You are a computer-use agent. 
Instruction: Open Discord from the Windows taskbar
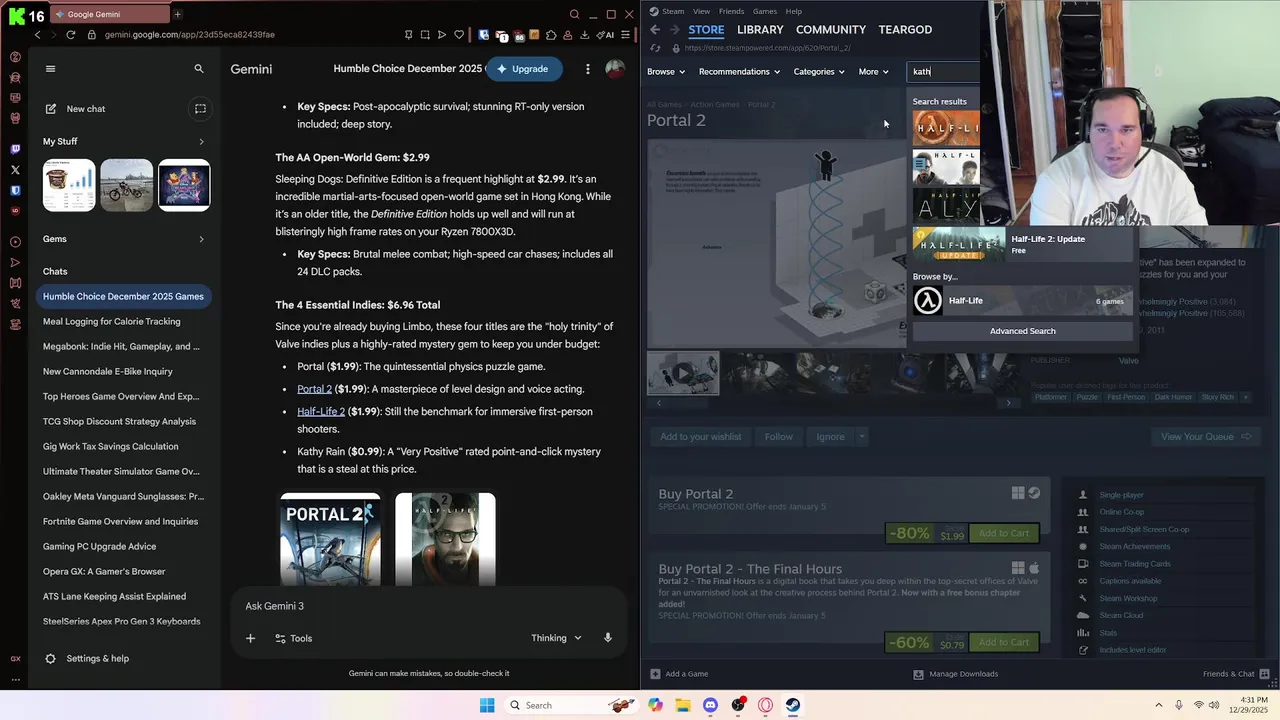tap(710, 705)
